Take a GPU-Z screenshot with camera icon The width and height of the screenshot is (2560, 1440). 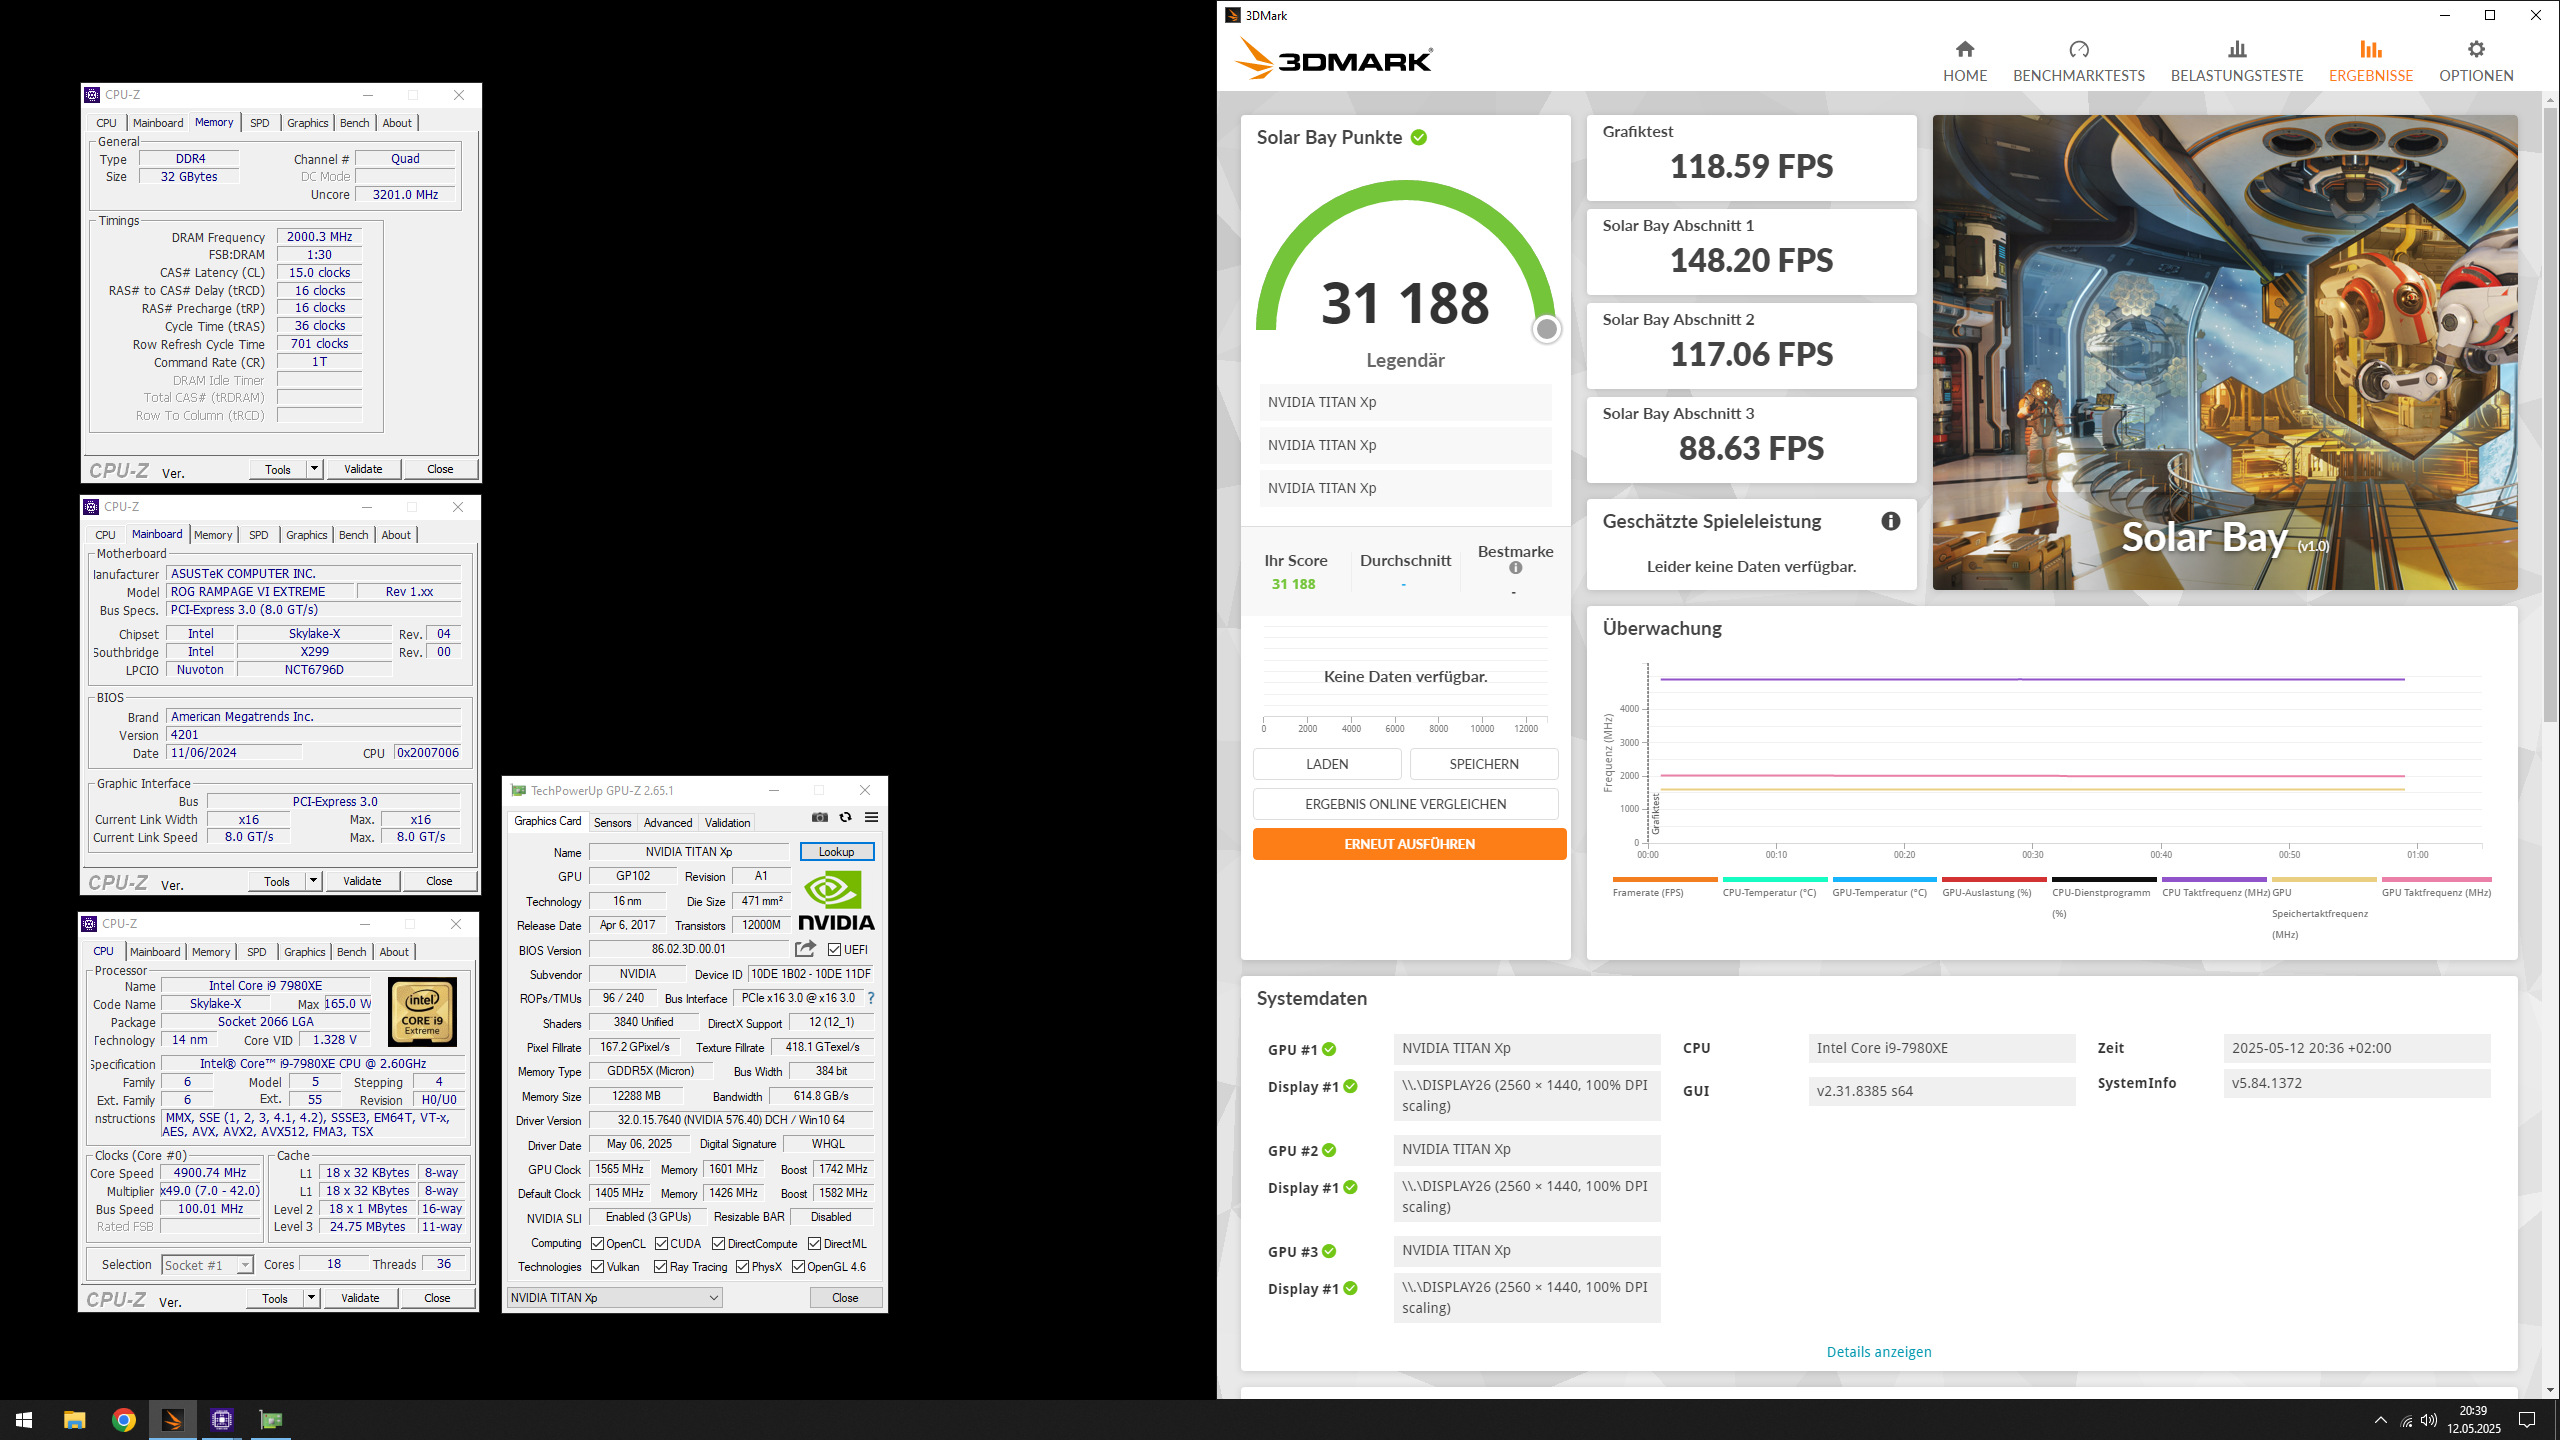(x=820, y=817)
